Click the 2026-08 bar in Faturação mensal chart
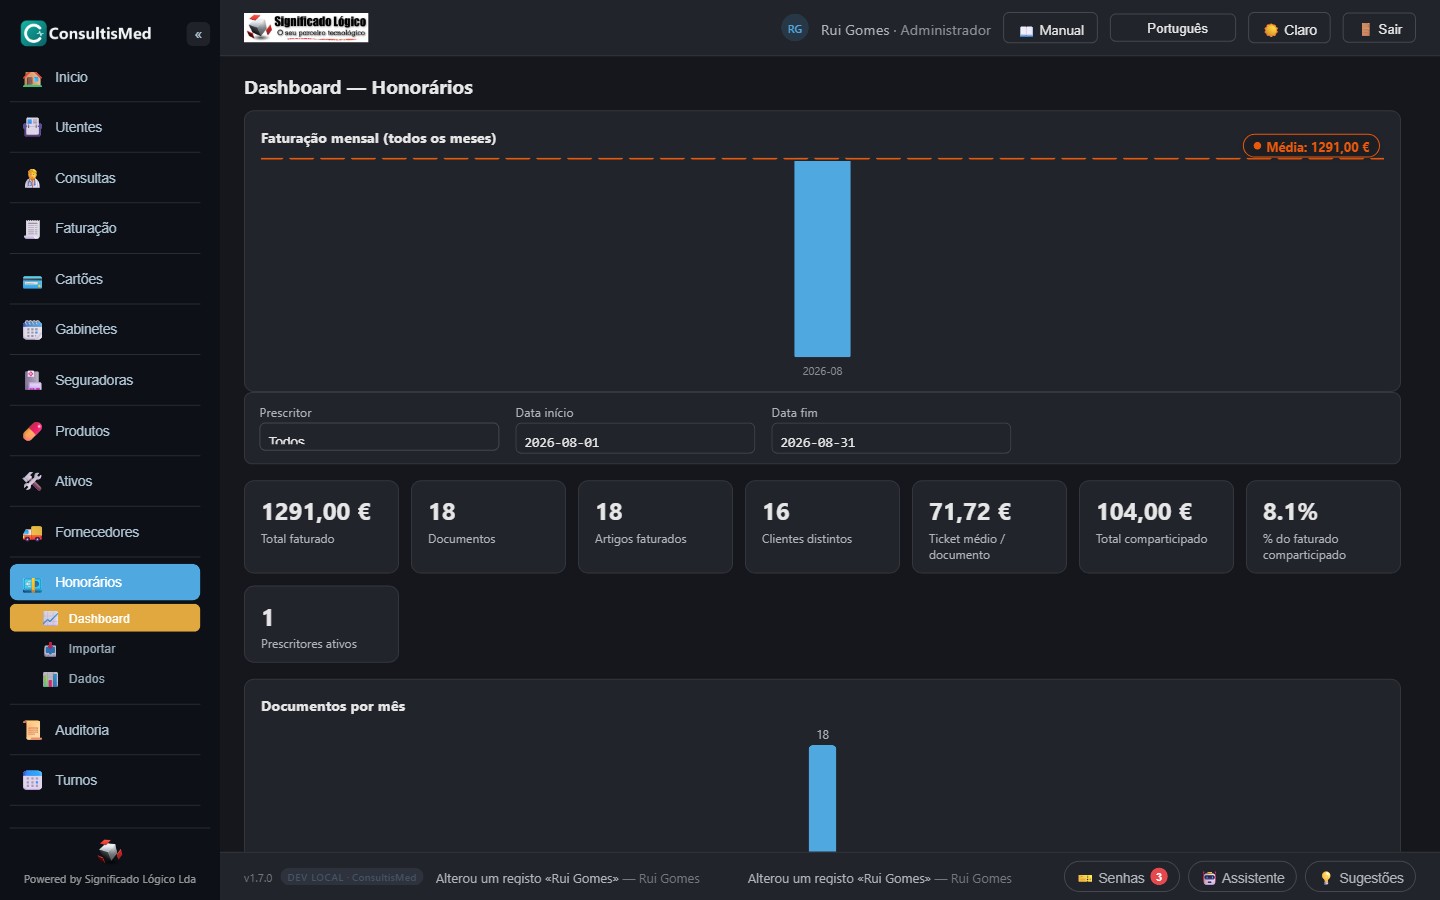 [x=822, y=259]
